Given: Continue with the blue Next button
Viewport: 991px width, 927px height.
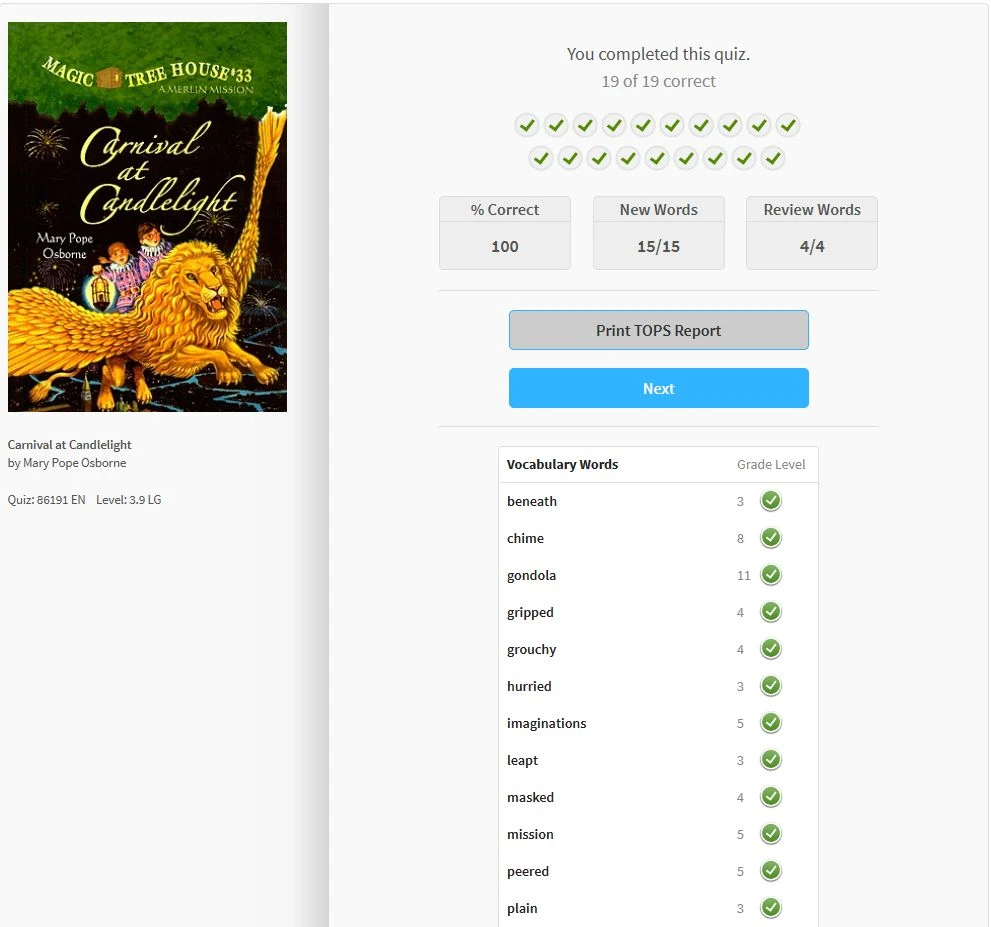Looking at the screenshot, I should (x=659, y=388).
